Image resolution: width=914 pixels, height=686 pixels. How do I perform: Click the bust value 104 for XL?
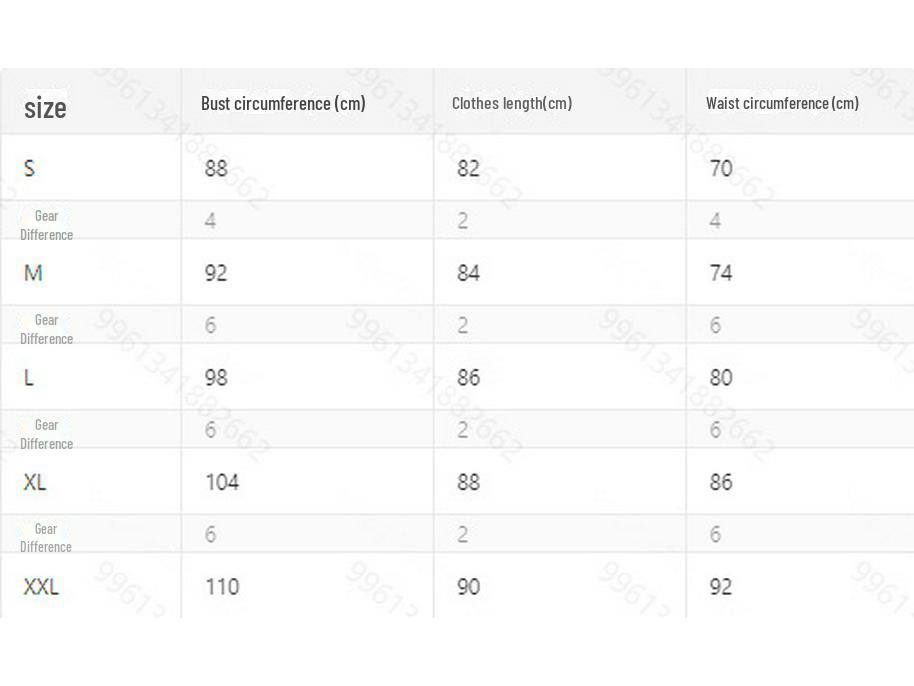tap(222, 482)
